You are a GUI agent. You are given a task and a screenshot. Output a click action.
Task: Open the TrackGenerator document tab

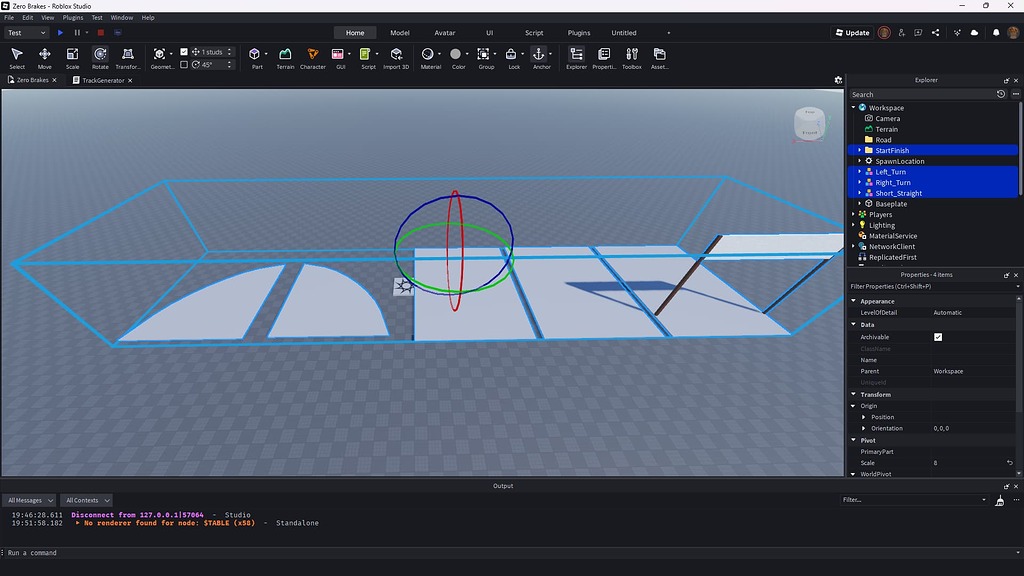(x=103, y=80)
